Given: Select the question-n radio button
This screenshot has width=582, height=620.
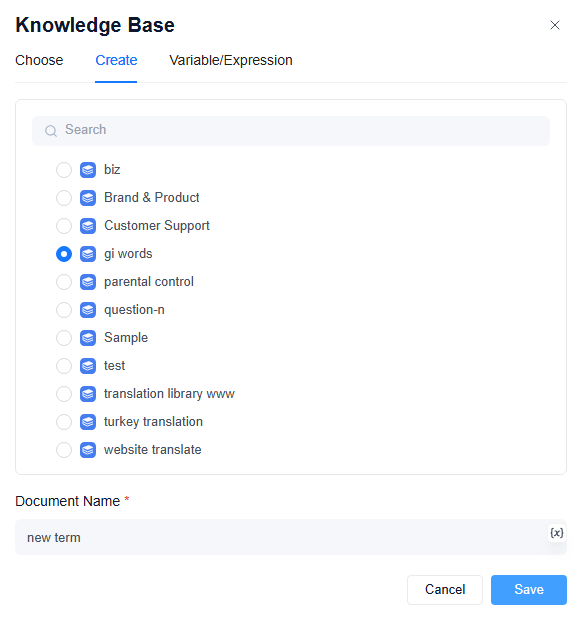Looking at the screenshot, I should pyautogui.click(x=64, y=310).
